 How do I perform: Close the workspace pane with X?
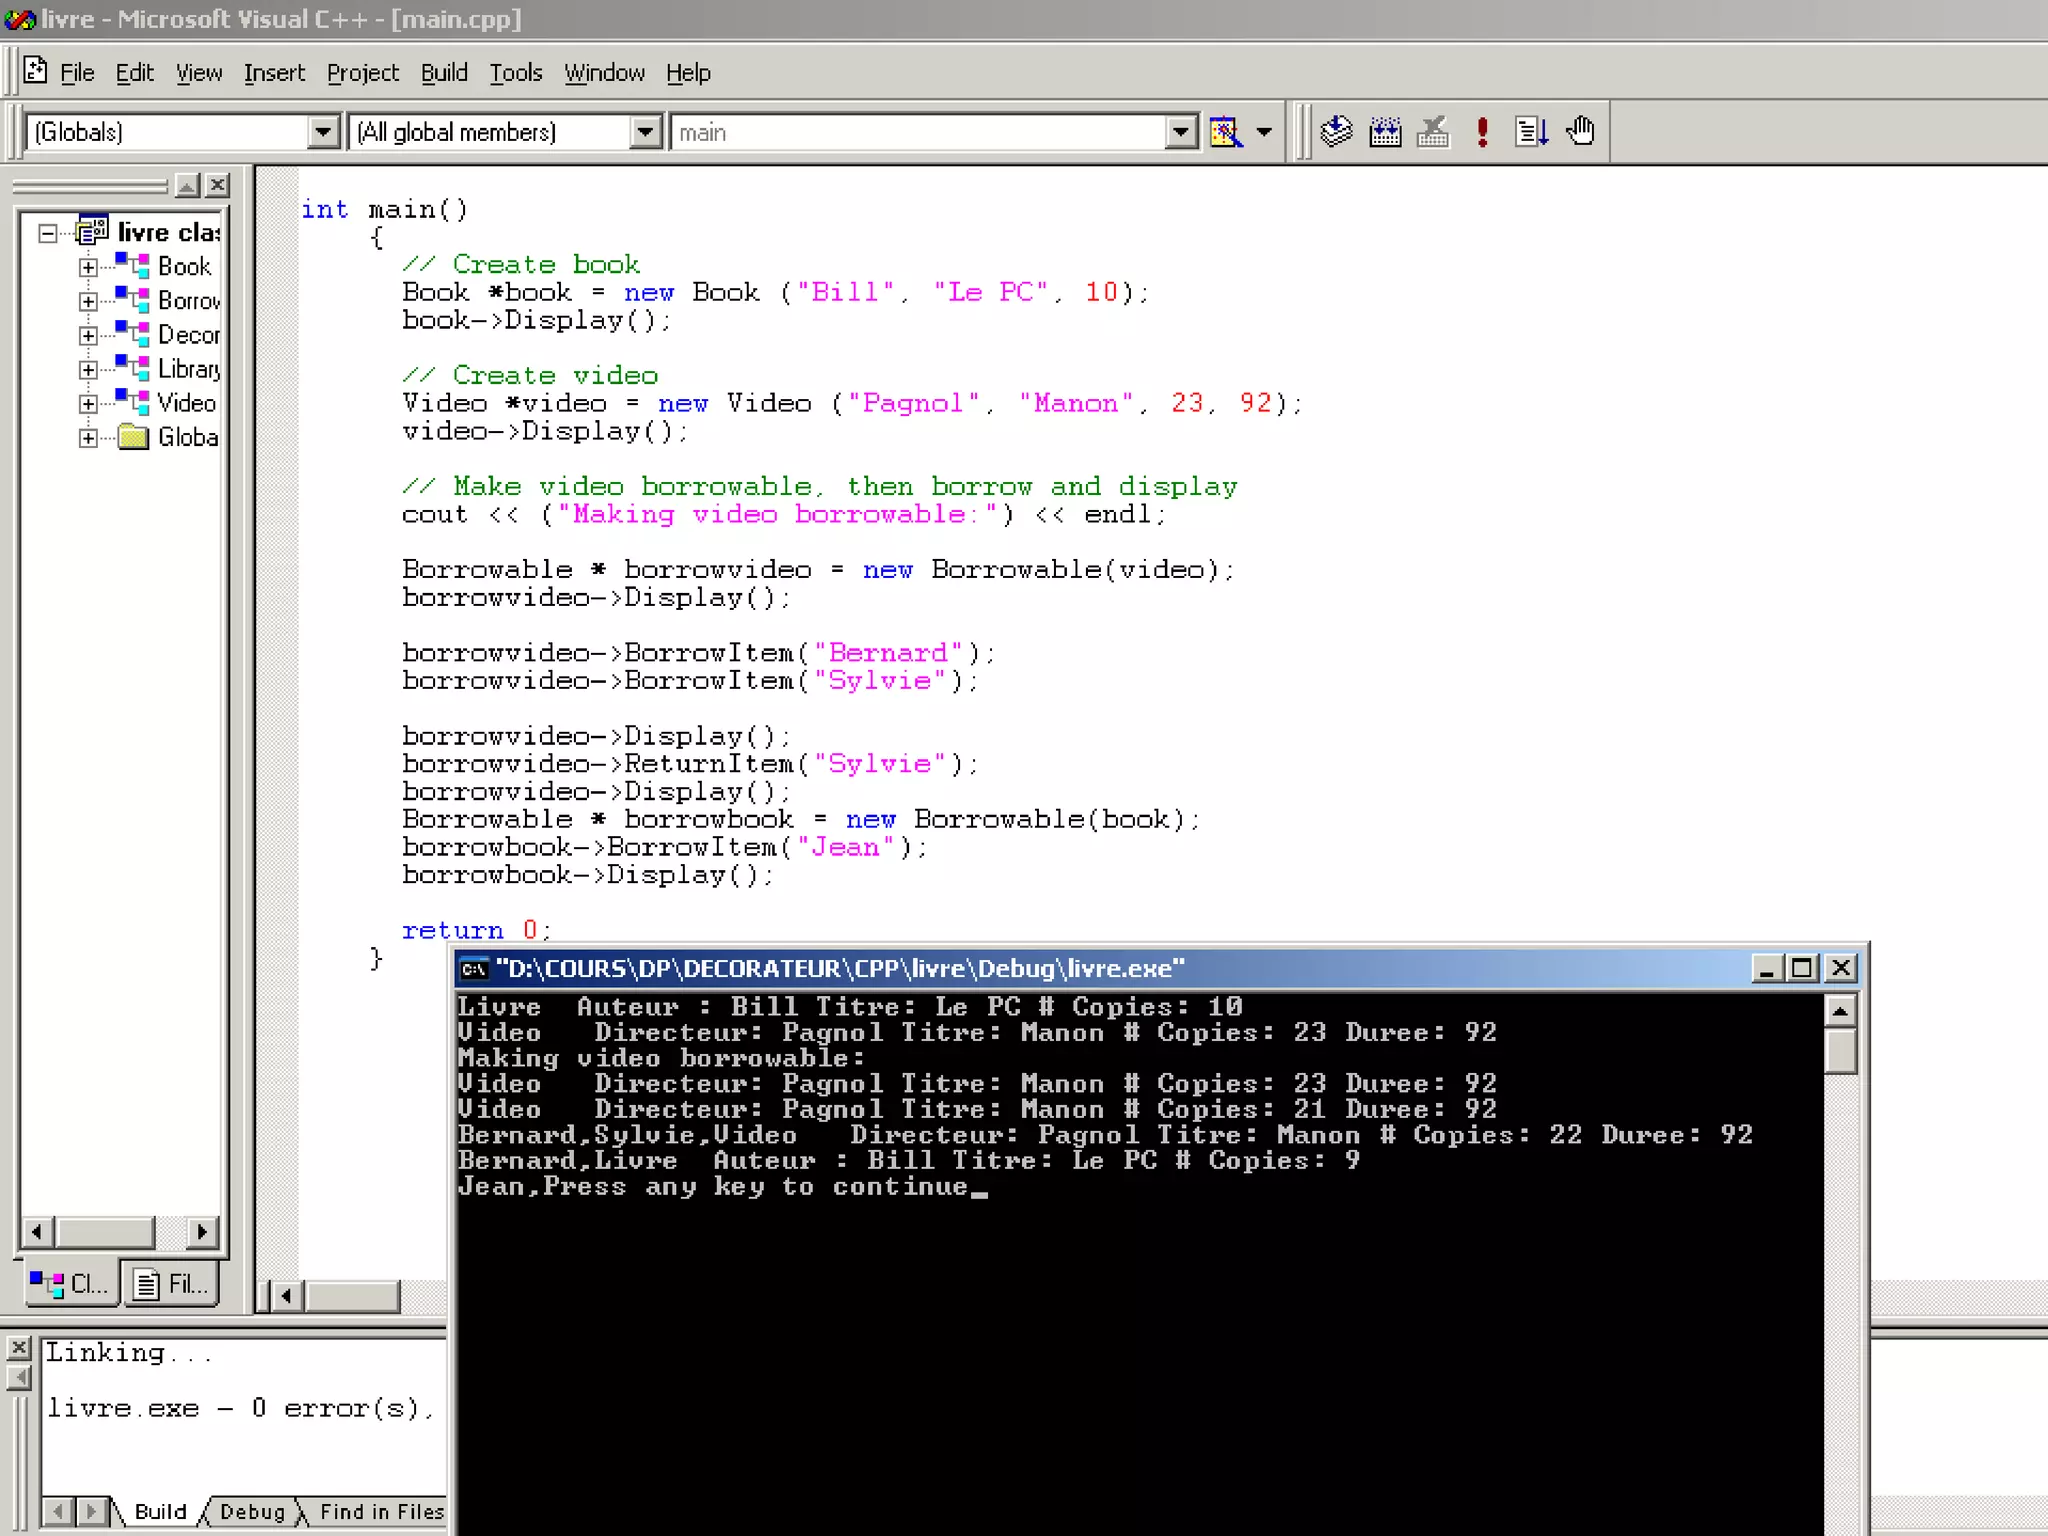click(x=217, y=185)
